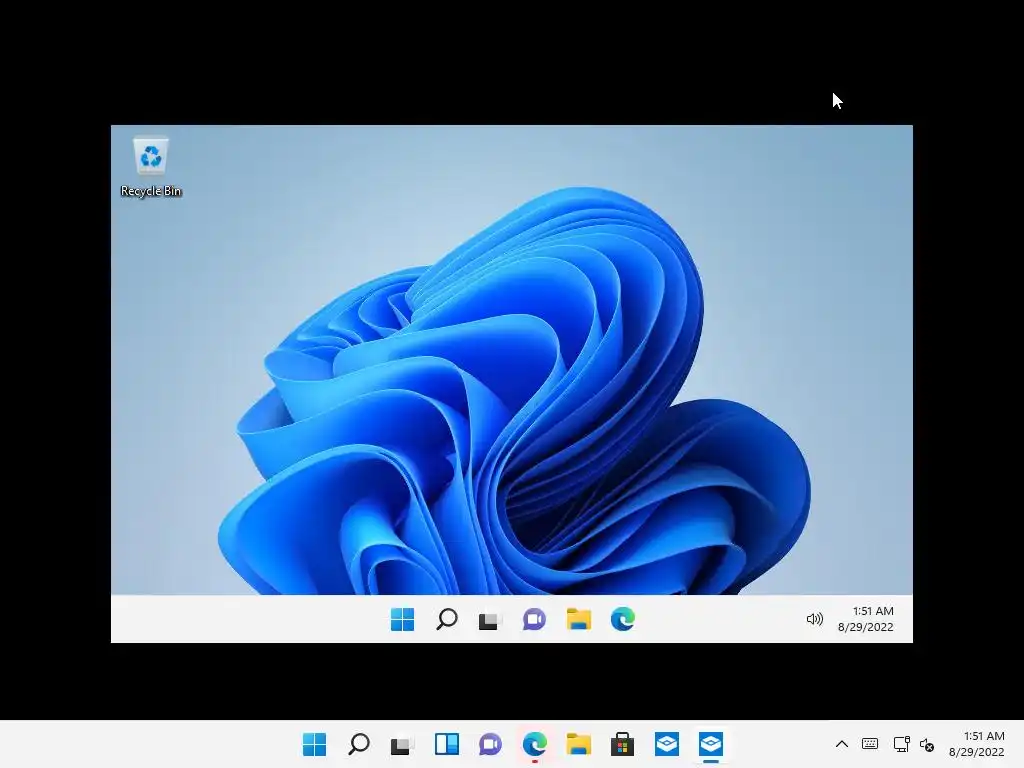Open Search in the inner sandbox taskbar

pos(447,619)
